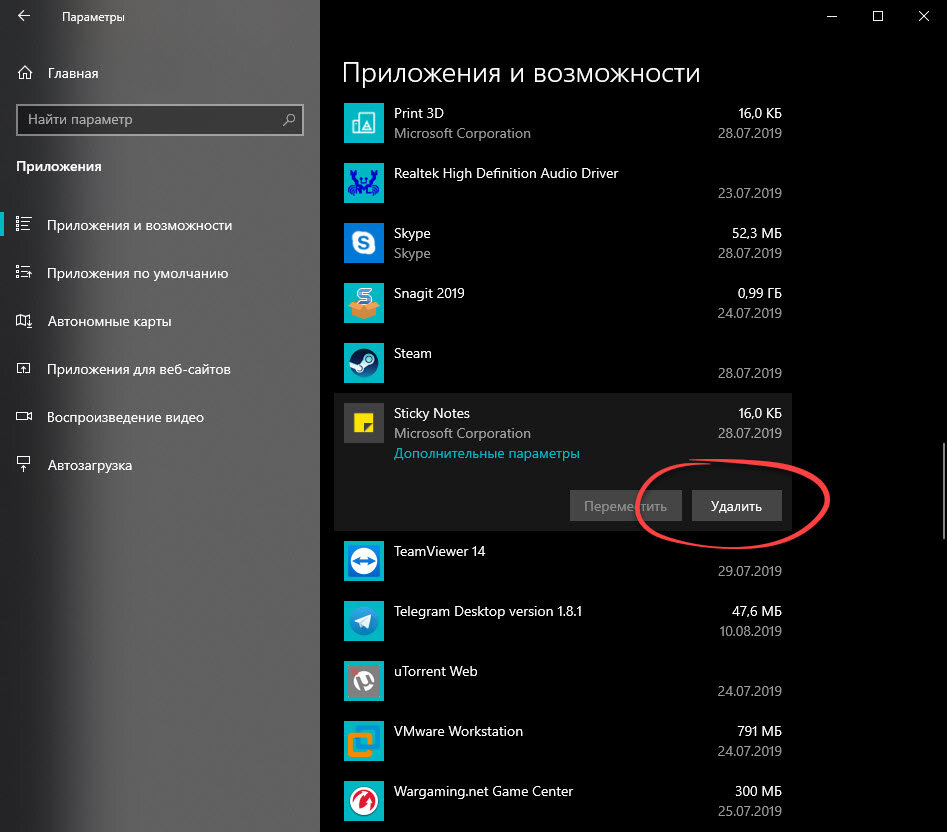Screen dimensions: 947x832
Task: Click the Snagit 2019 app icon
Action: pos(364,303)
